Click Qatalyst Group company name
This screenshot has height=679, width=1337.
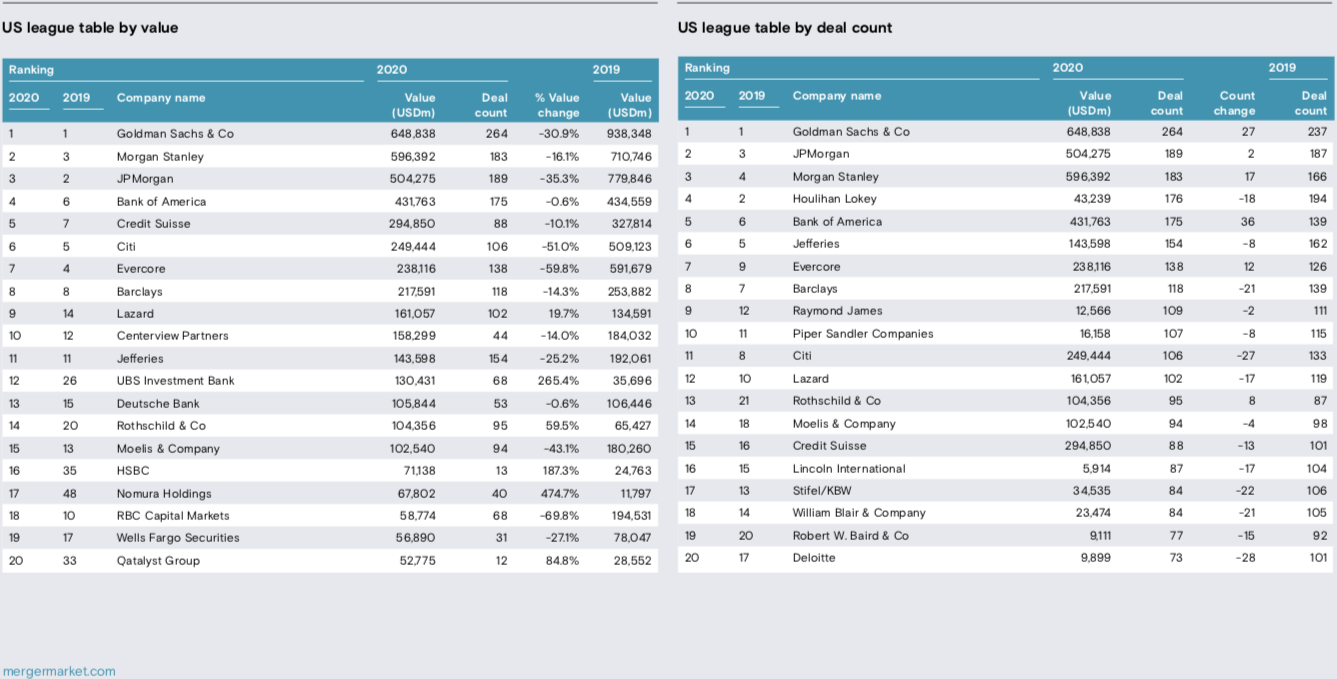click(158, 561)
